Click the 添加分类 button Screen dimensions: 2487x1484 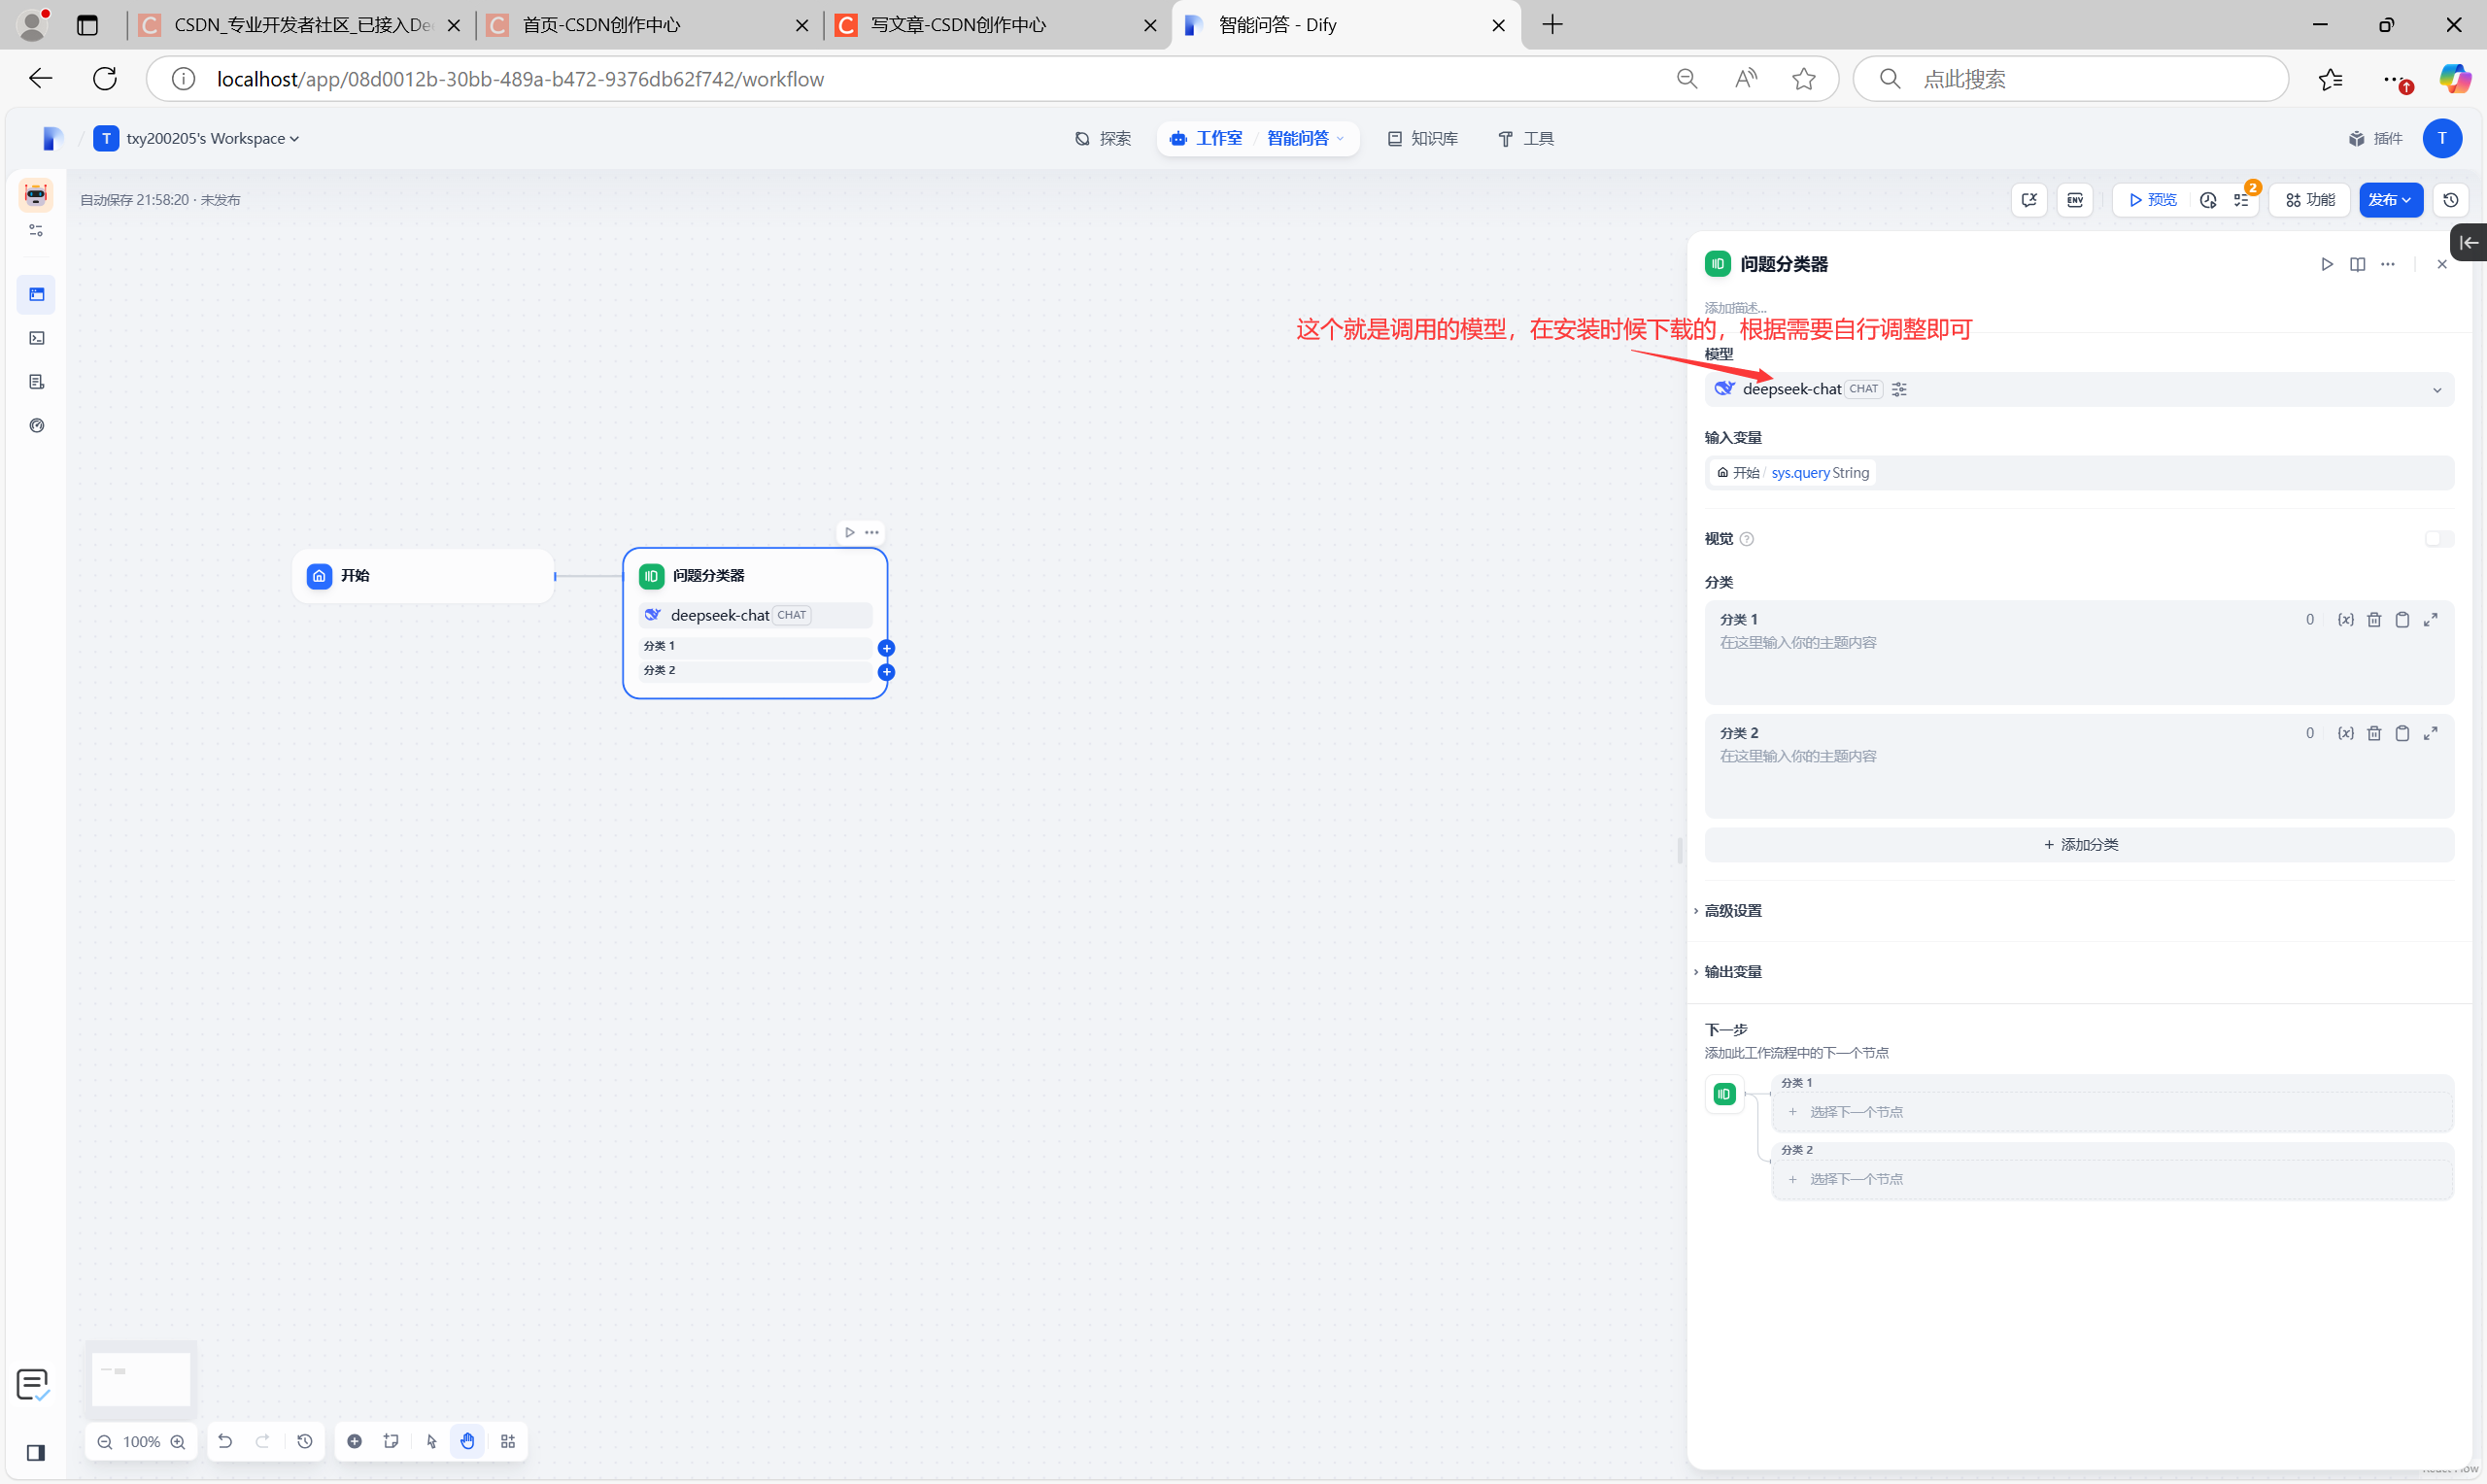2079,844
